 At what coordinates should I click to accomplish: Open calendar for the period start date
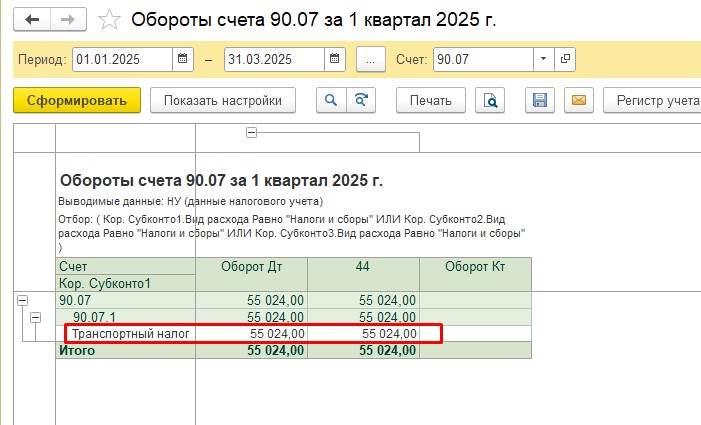tap(183, 59)
